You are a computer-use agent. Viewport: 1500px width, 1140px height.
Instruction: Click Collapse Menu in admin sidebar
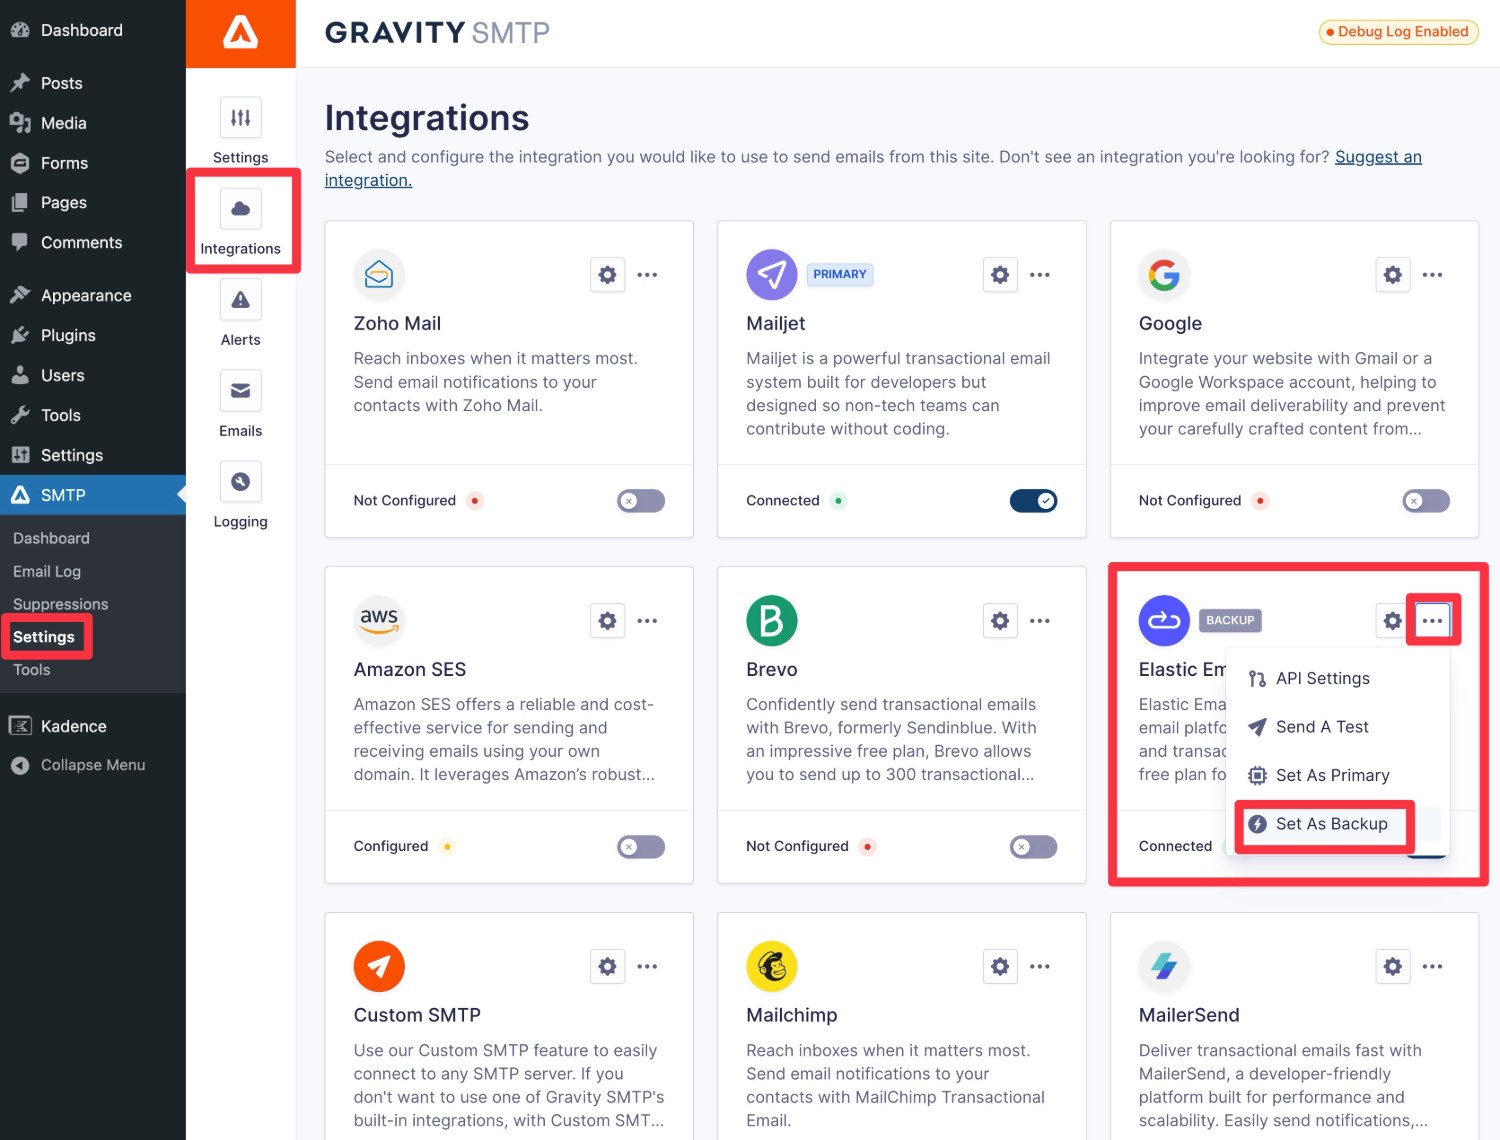click(93, 765)
